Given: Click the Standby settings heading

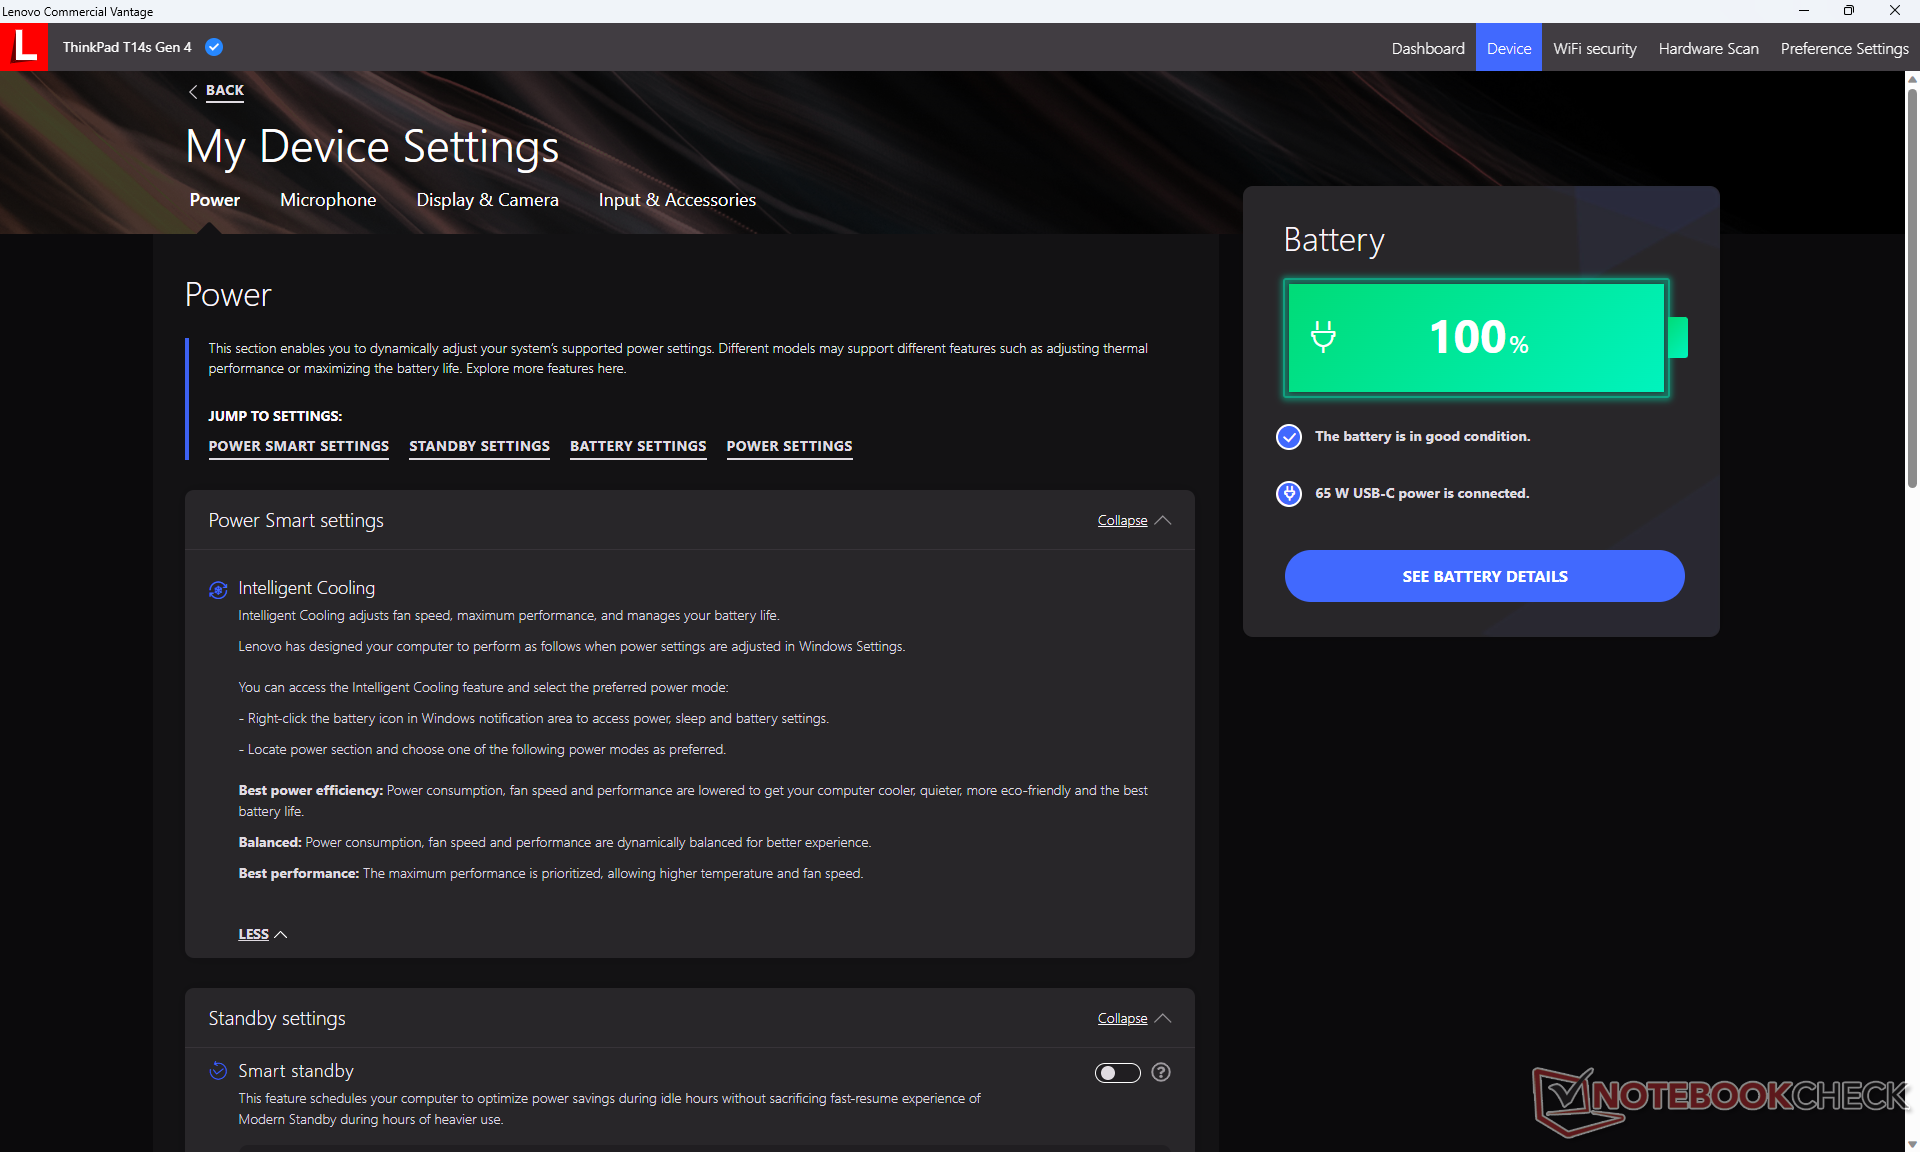Looking at the screenshot, I should point(277,1018).
